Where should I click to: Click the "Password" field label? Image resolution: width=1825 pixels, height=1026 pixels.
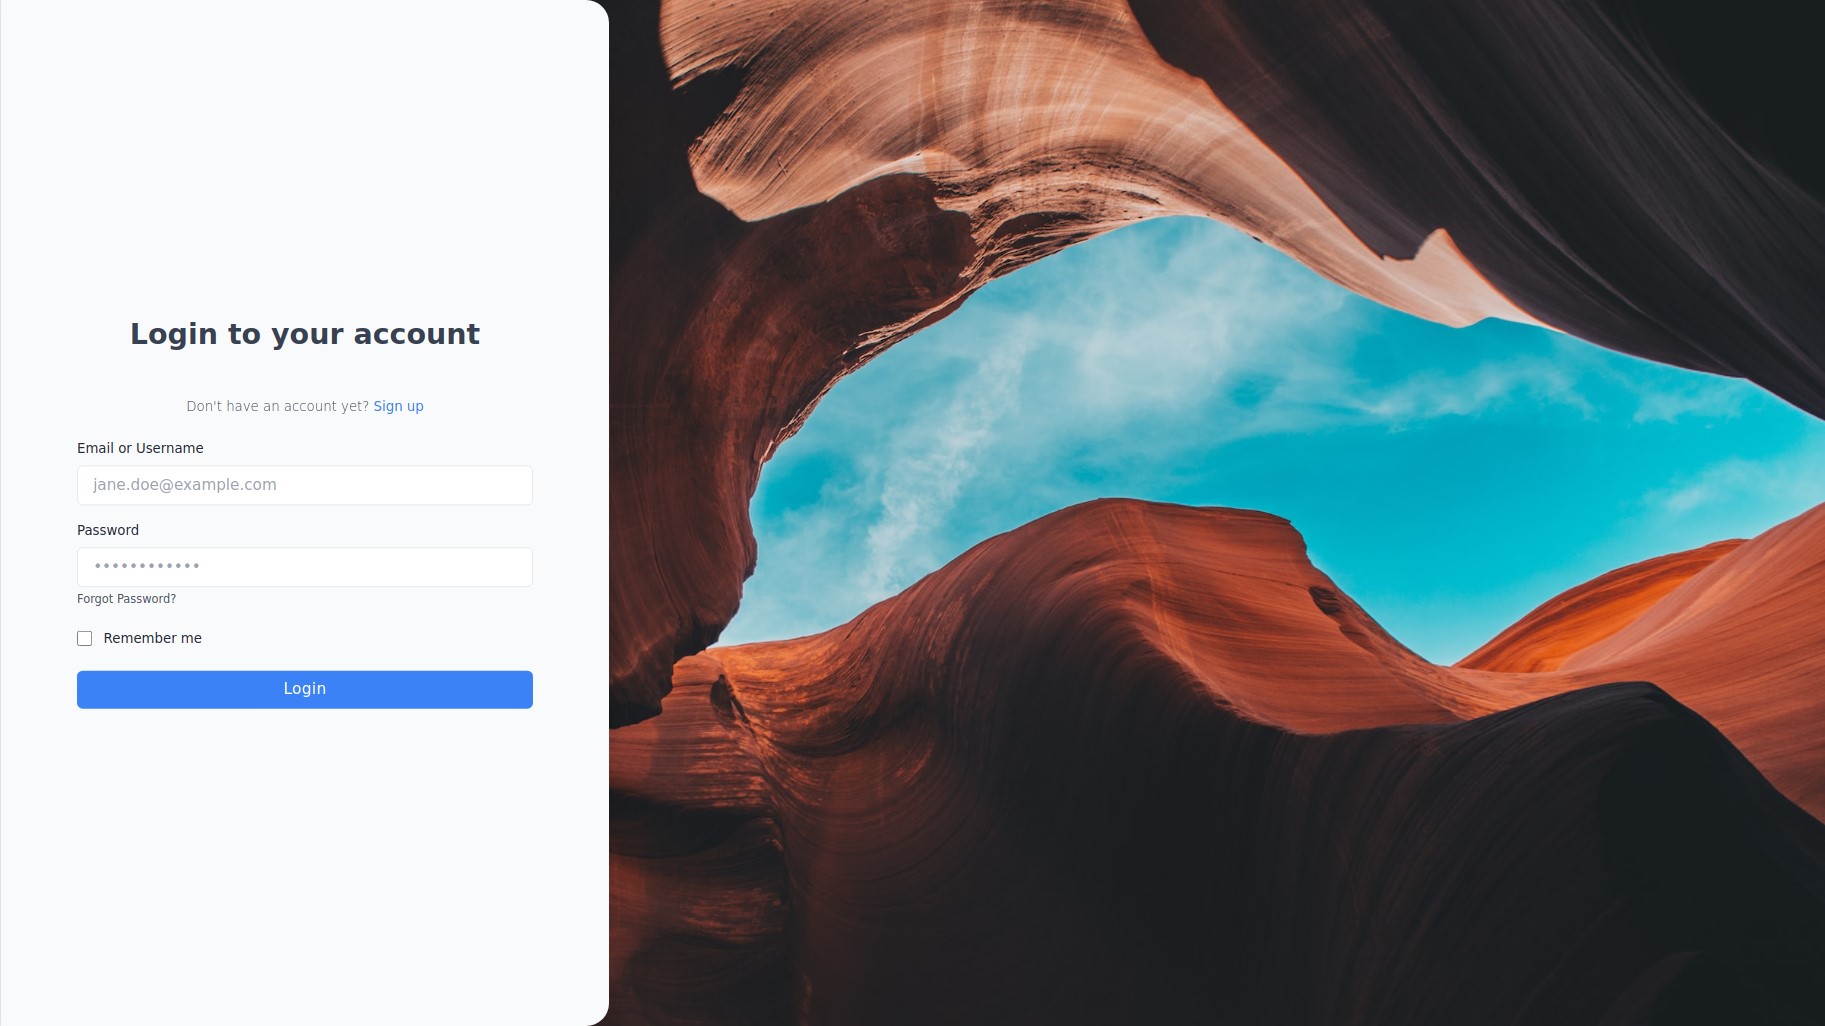click(x=108, y=530)
